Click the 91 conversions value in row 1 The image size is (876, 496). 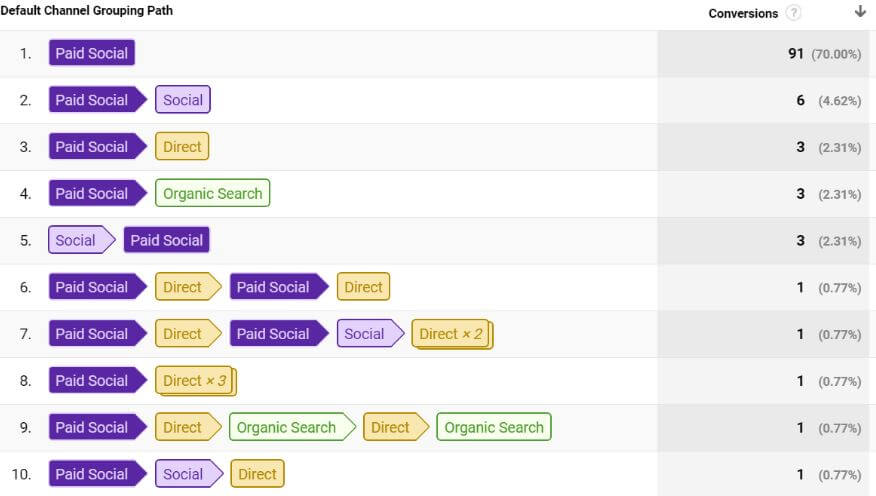pyautogui.click(x=796, y=54)
